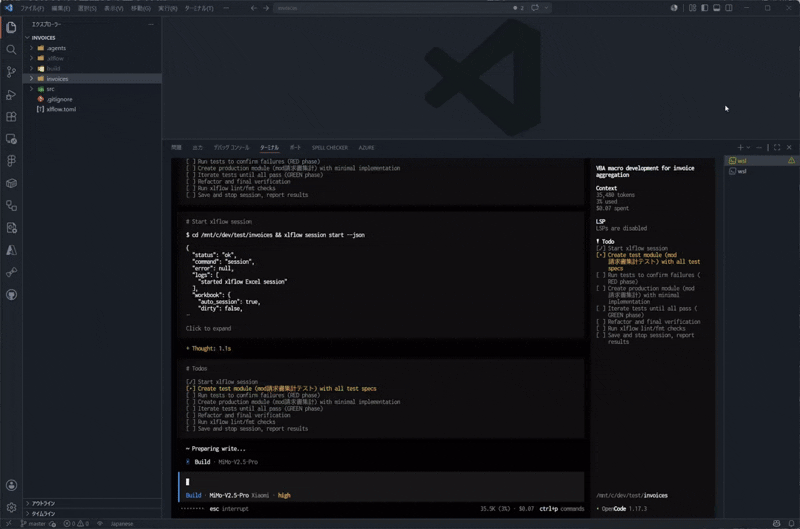Open the ファイル(F) menu

(x=32, y=8)
